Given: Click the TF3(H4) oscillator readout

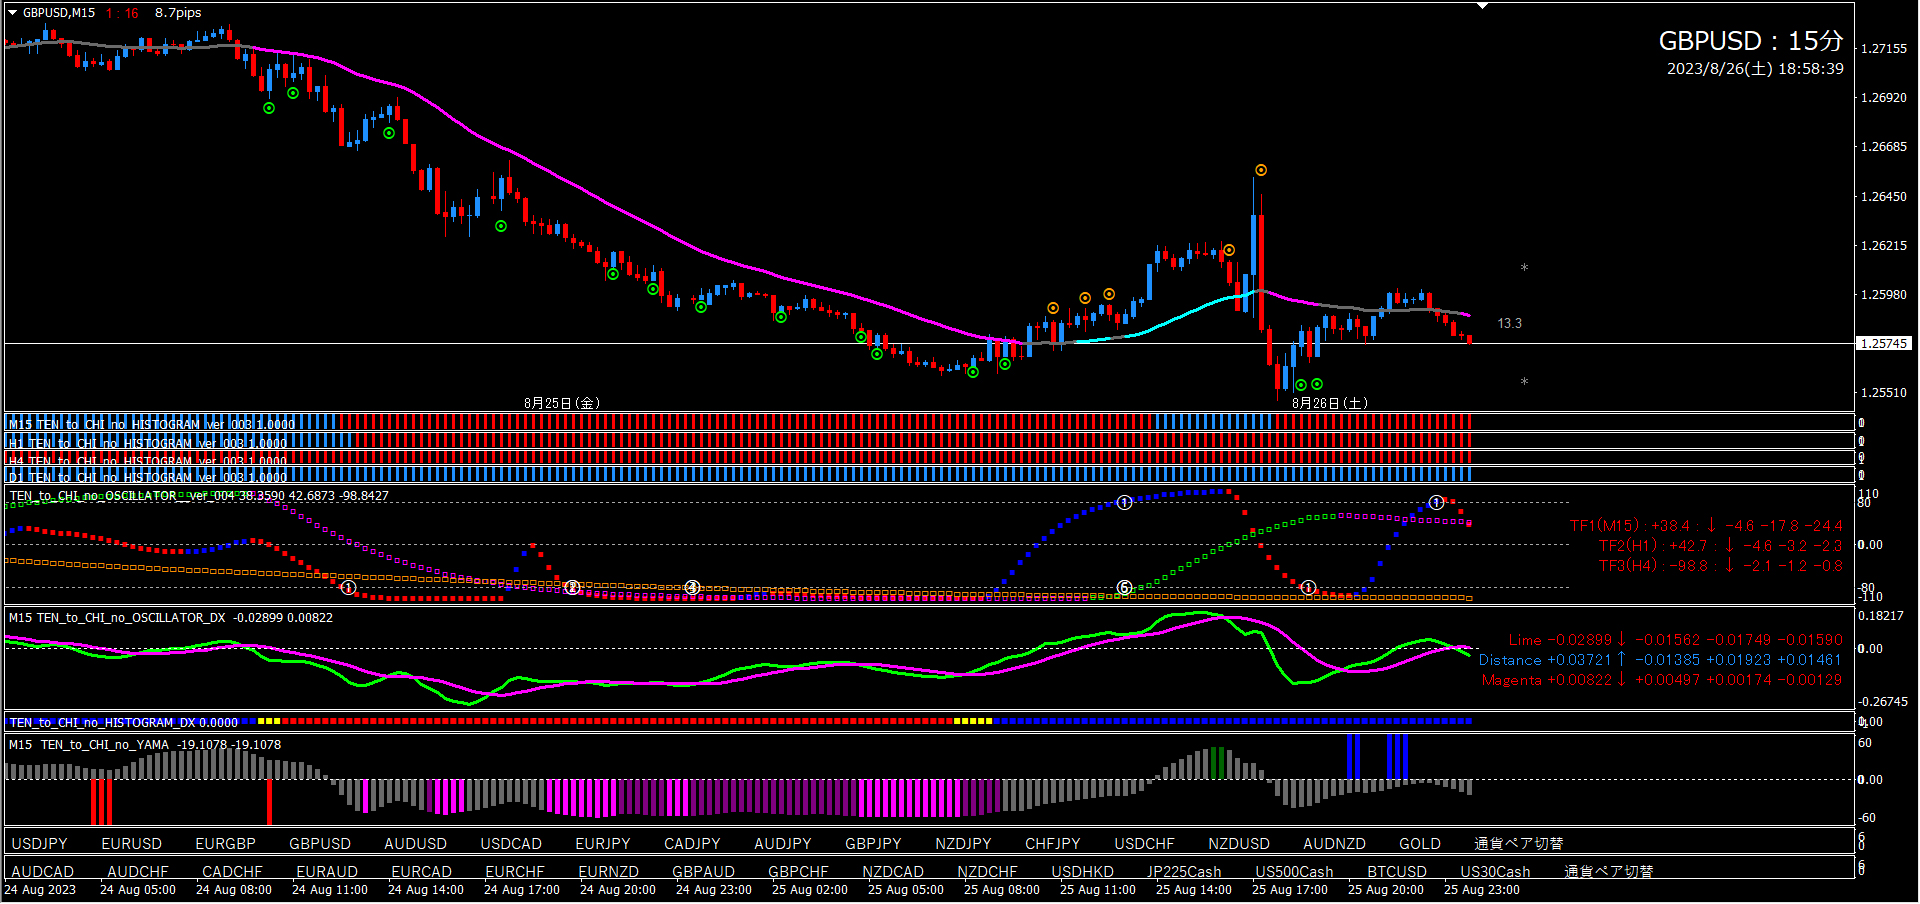Looking at the screenshot, I should point(1720,566).
